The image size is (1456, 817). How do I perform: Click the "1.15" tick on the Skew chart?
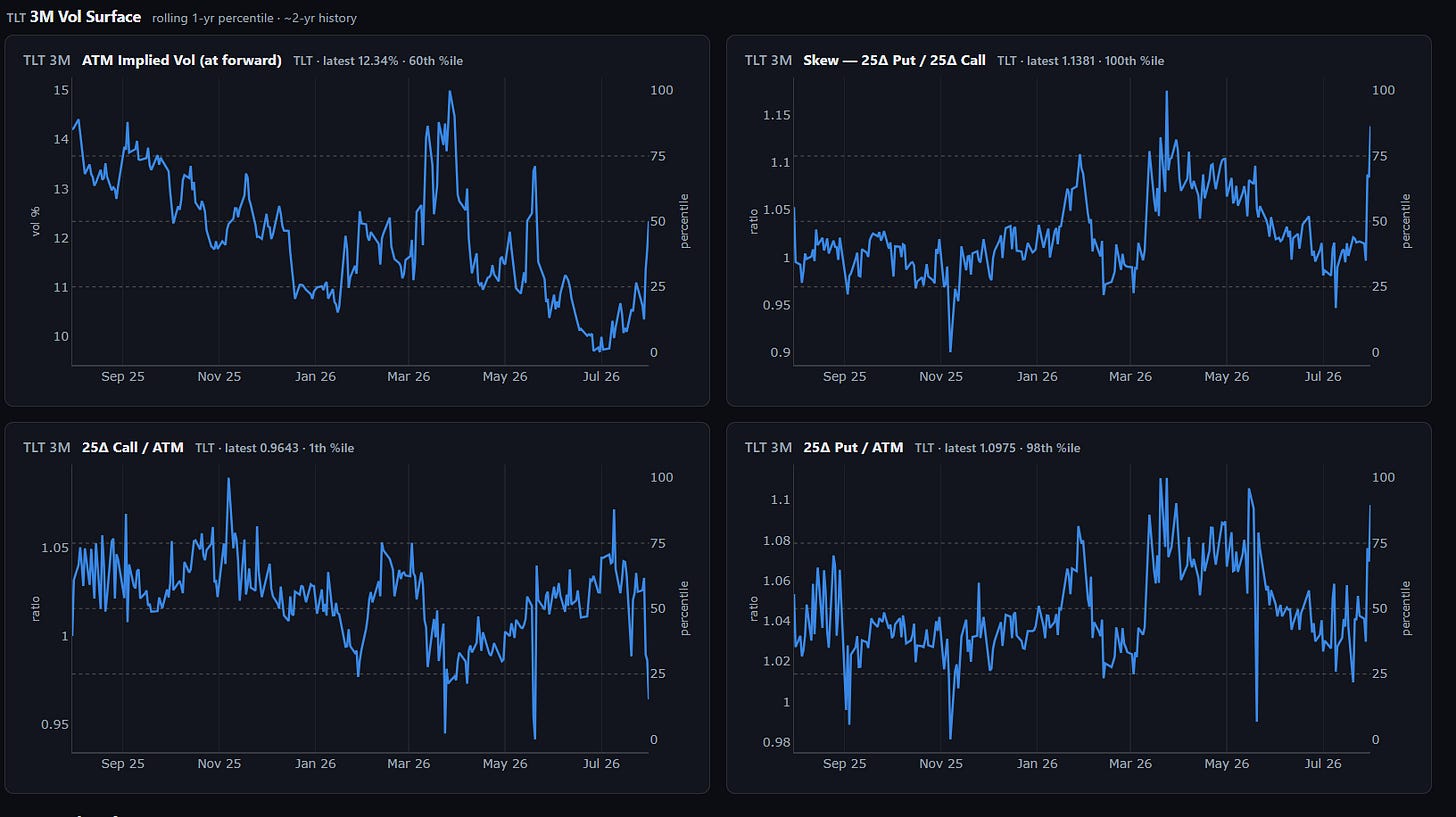pos(776,115)
